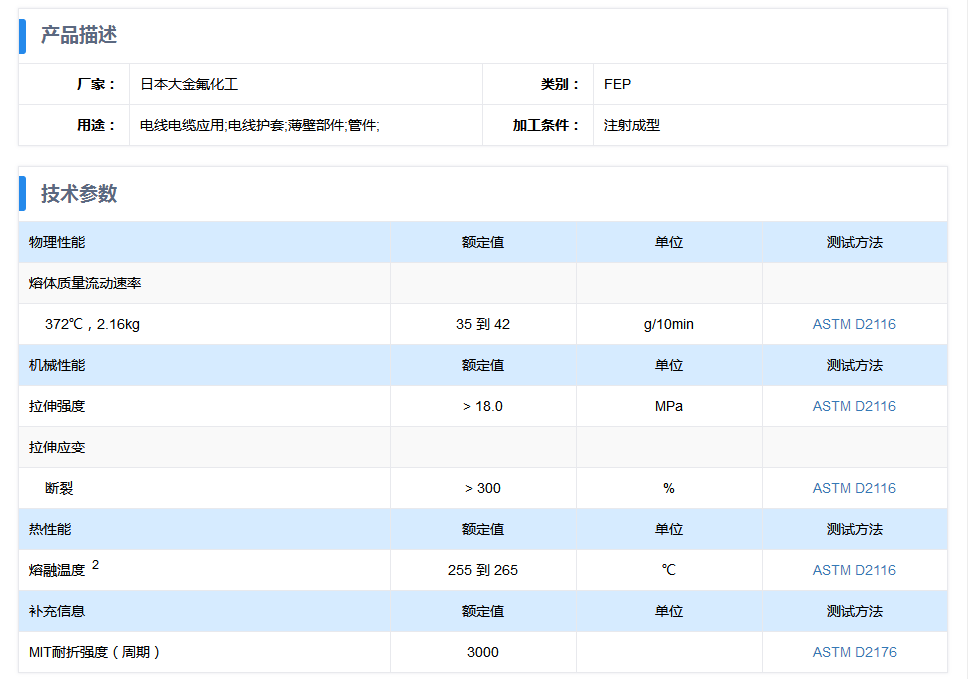
Task: Click the 物理性能 table header
Action: coord(57,242)
